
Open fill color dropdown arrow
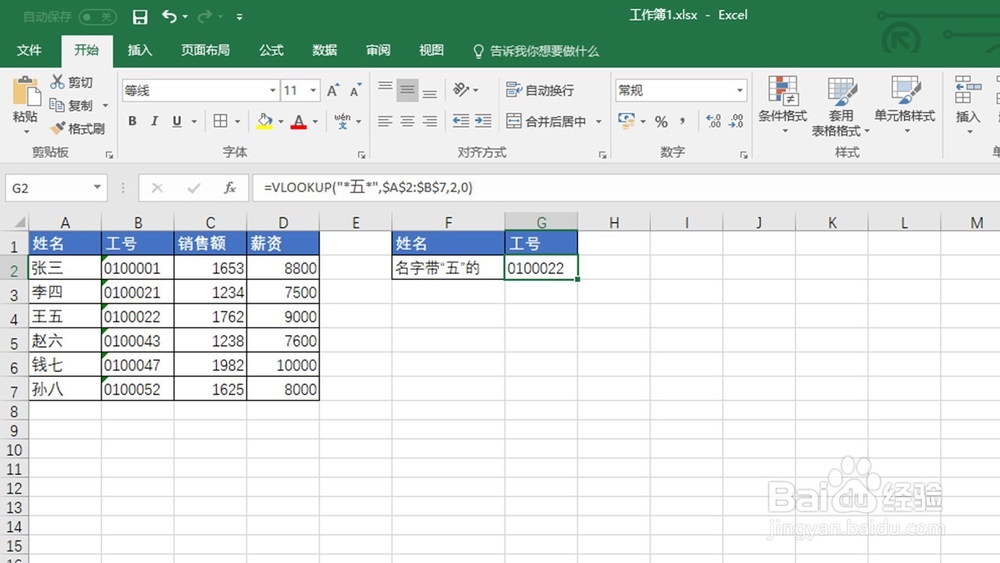click(281, 121)
